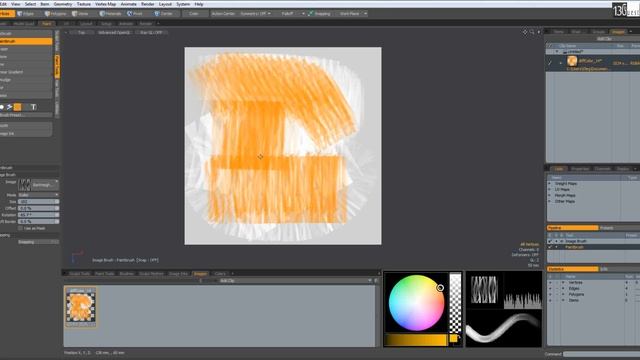Open the Action Center dropdown
Viewport: 640px width, 360px height.
point(223,13)
